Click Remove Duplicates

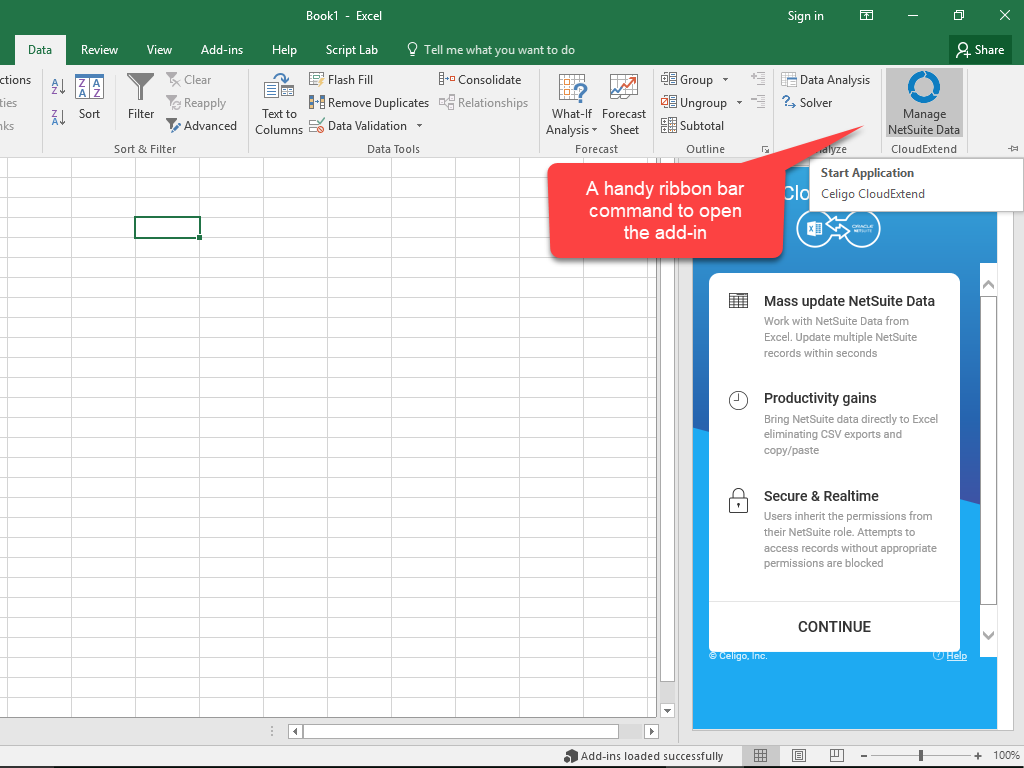(x=369, y=103)
